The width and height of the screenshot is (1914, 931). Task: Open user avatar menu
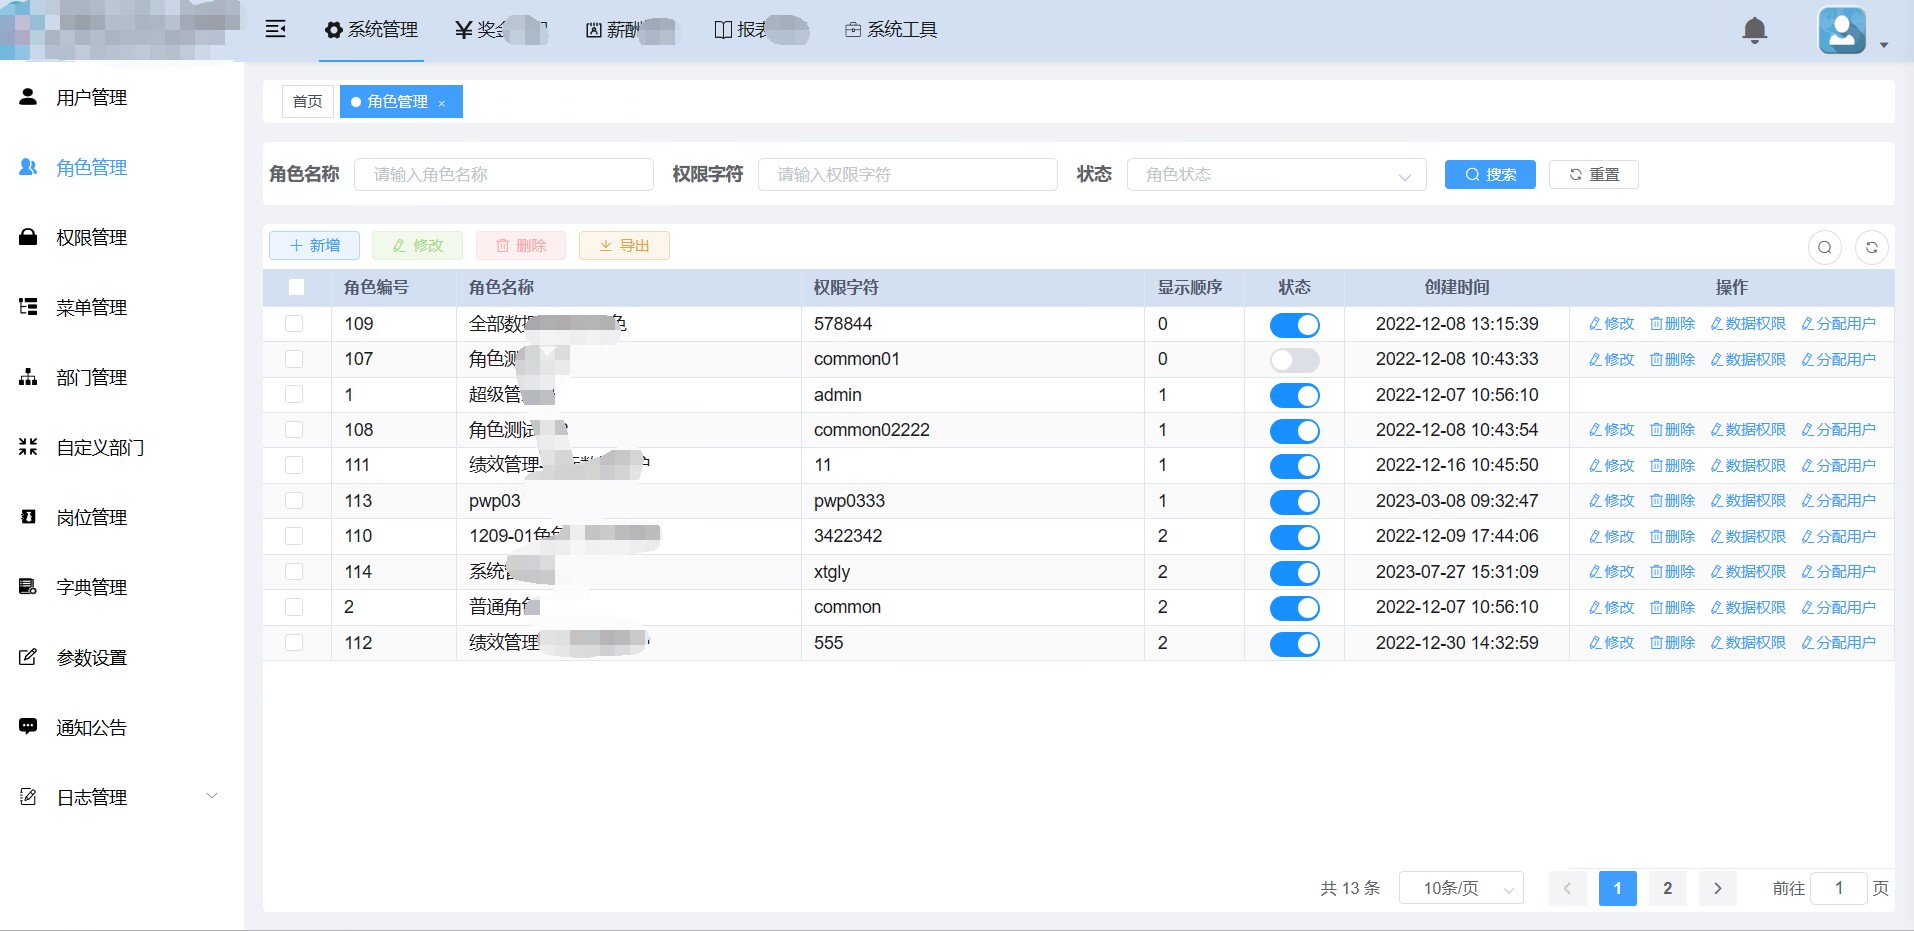coord(1842,31)
